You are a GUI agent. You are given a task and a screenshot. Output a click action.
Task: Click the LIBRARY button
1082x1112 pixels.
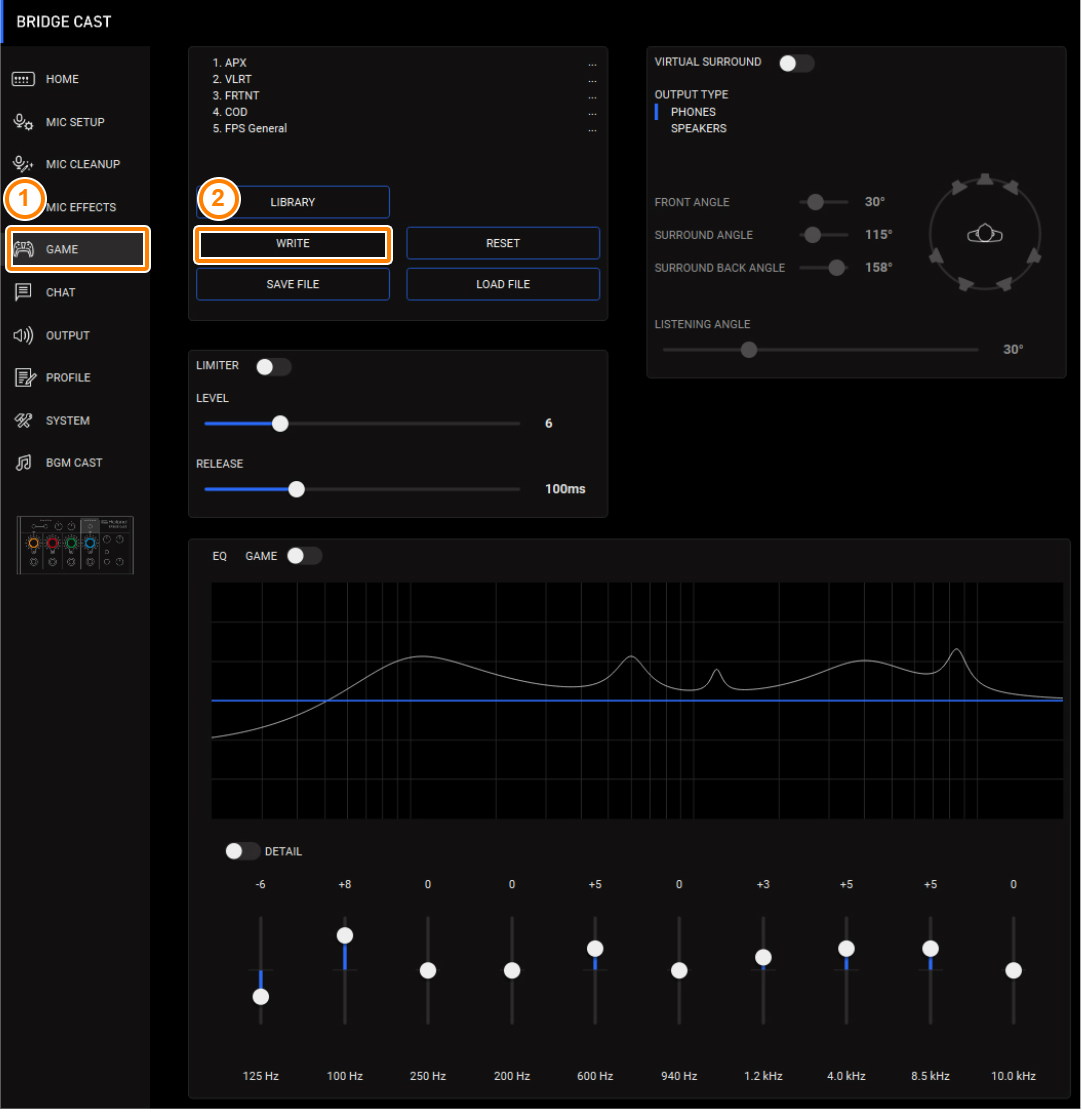pyautogui.click(x=293, y=202)
